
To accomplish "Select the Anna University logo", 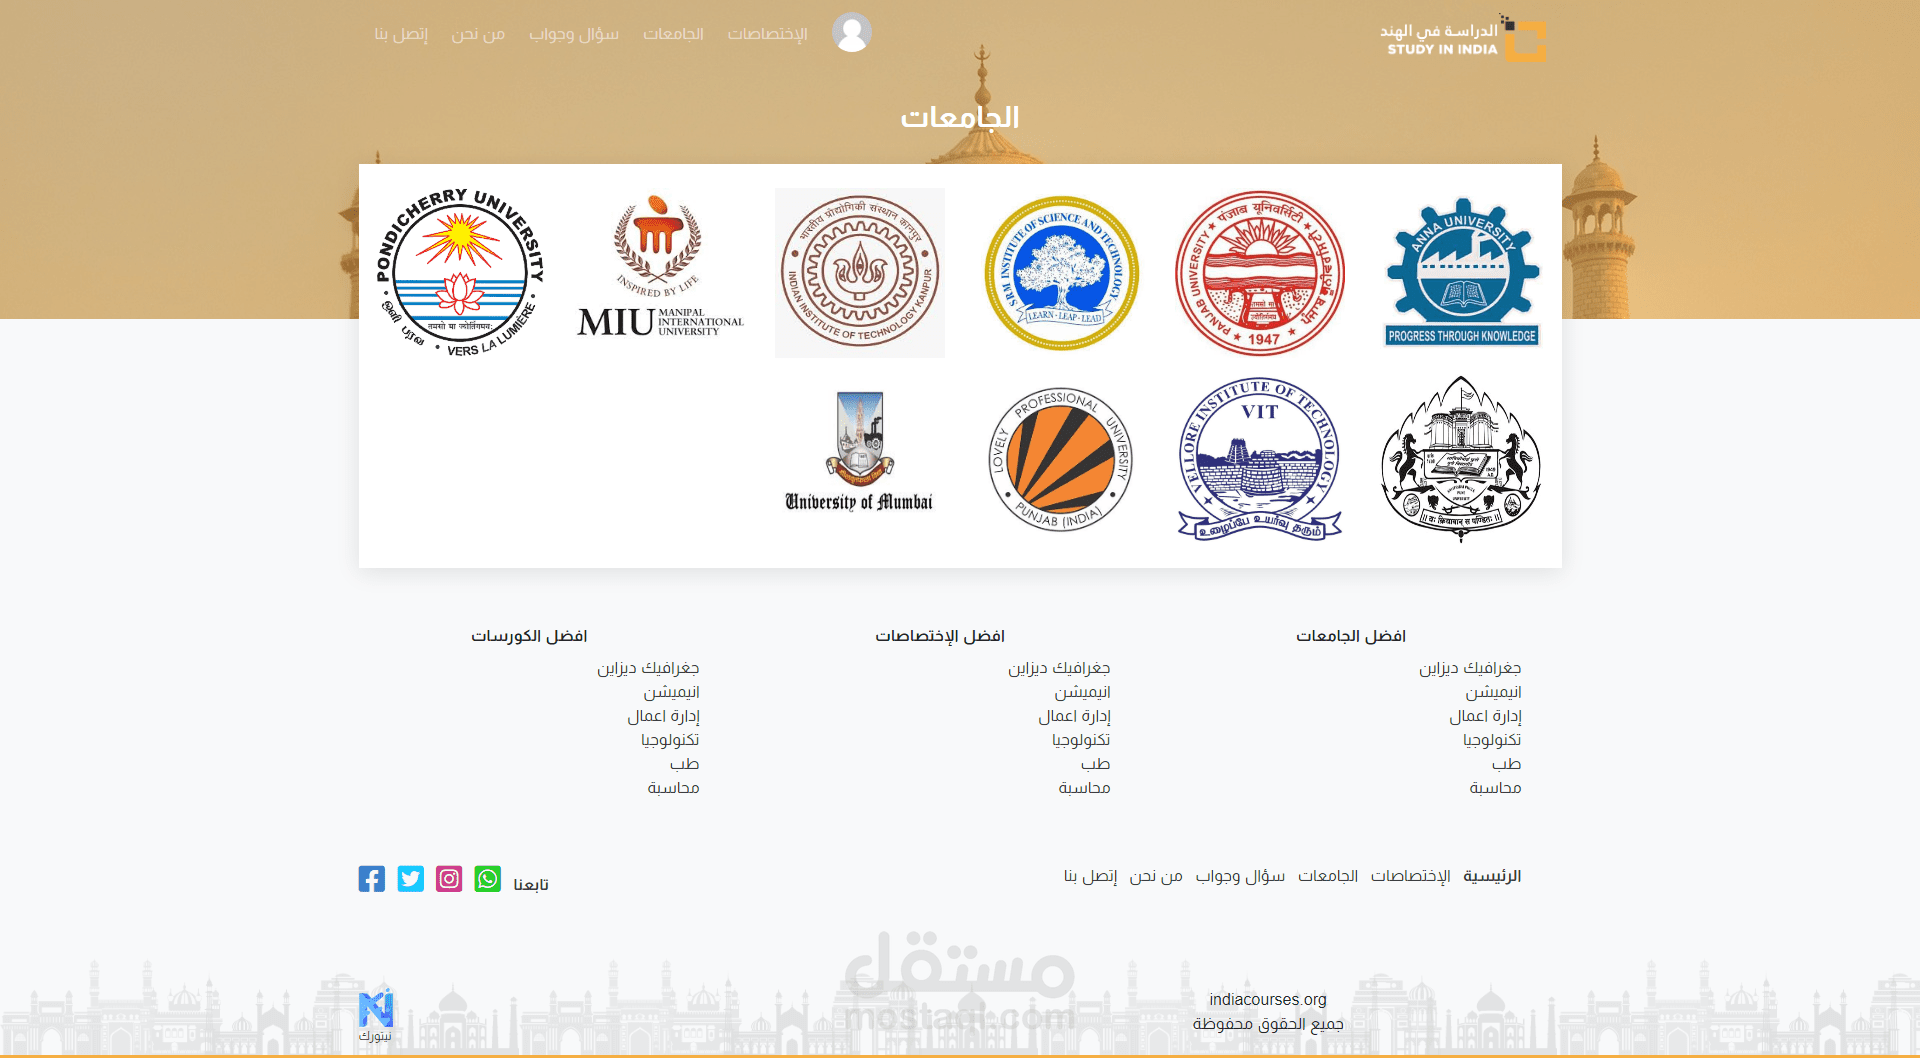I will 1462,272.
